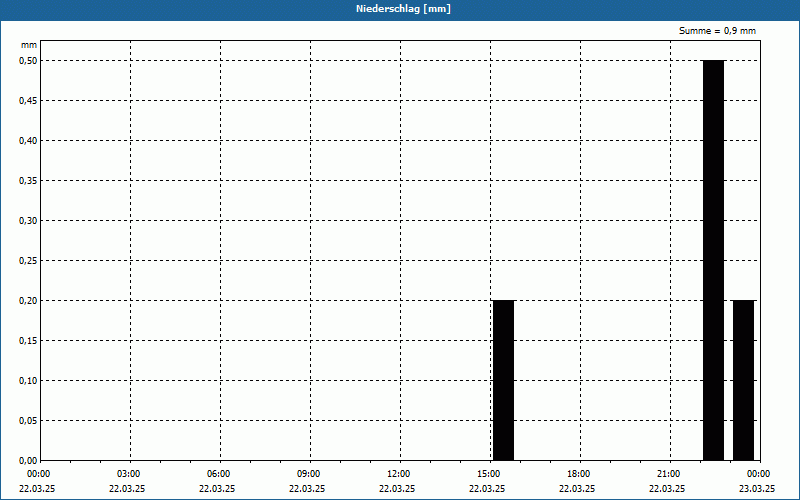Click the 18:00 time axis label
800x500 pixels.
(579, 474)
